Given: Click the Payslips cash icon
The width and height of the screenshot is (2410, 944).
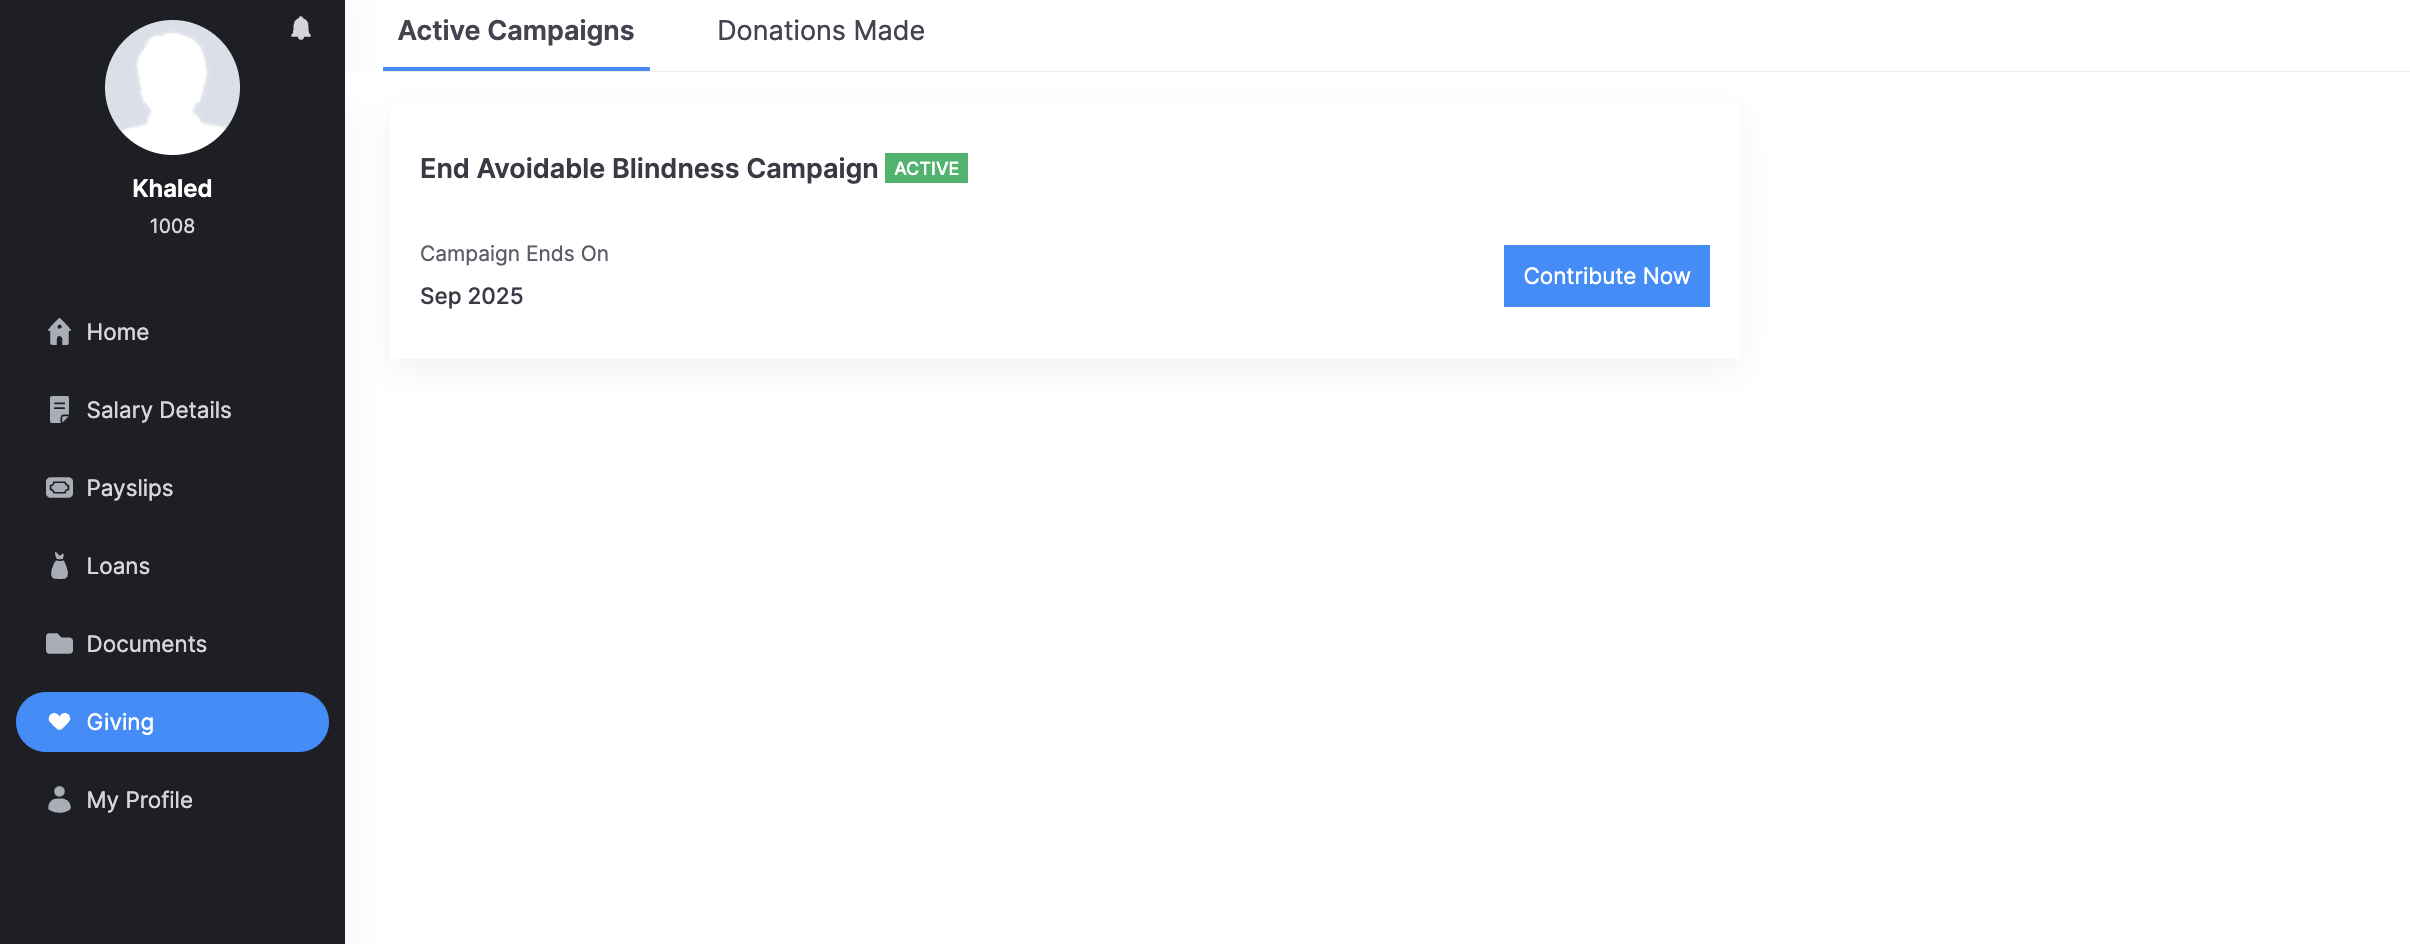Looking at the screenshot, I should [x=59, y=488].
